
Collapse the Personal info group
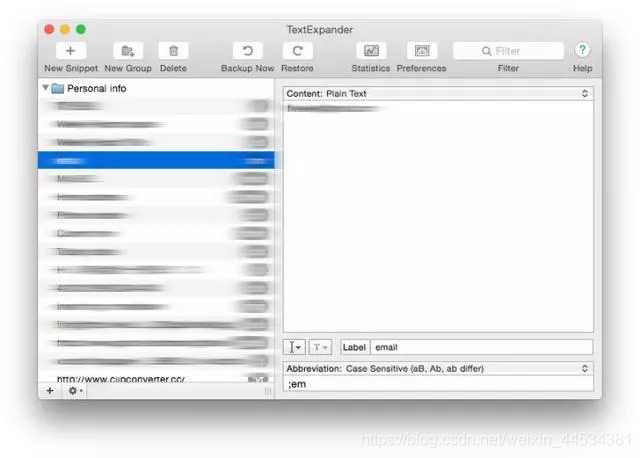pyautogui.click(x=46, y=88)
